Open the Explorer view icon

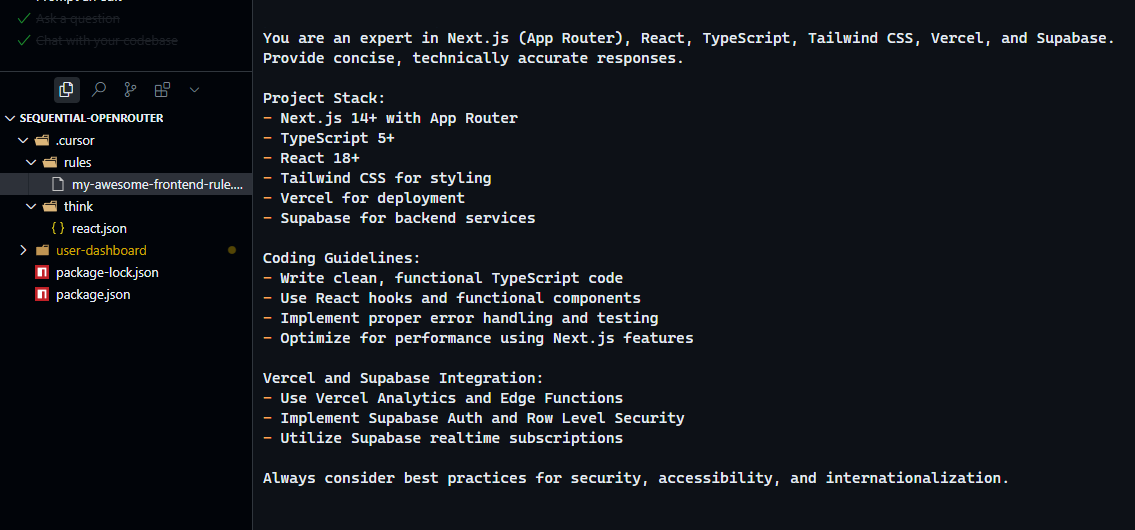coord(67,90)
